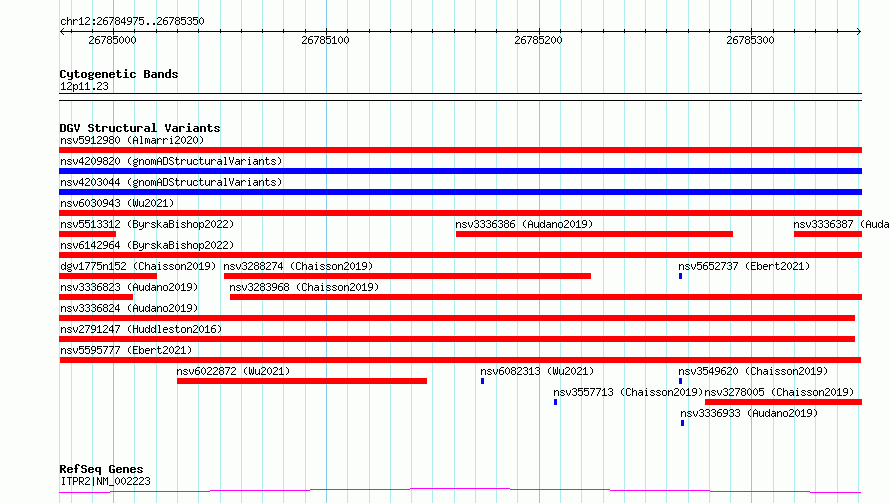Image resolution: width=890 pixels, height=503 pixels.
Task: Select nsv3283968 (Chaisson2019) label
Action: [x=304, y=287]
